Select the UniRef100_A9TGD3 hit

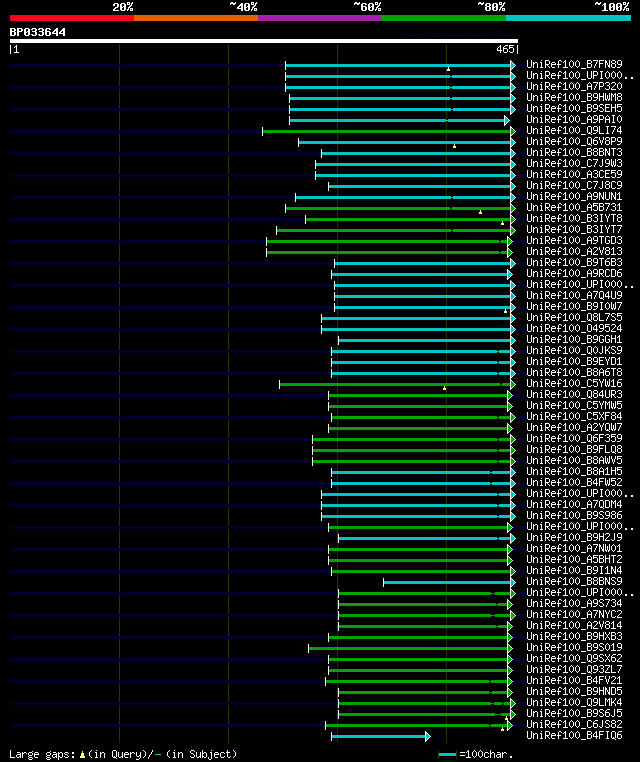click(574, 241)
